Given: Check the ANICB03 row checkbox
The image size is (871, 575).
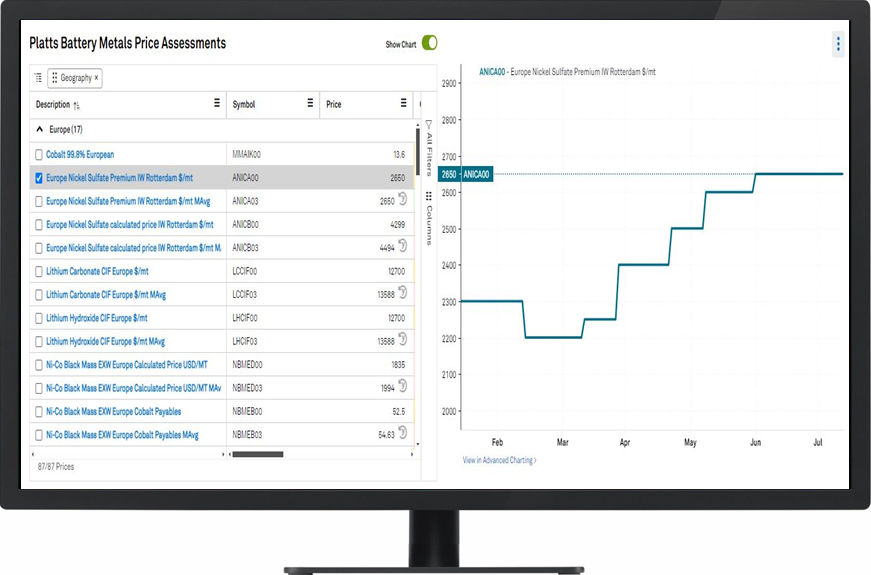Looking at the screenshot, I should click(39, 248).
